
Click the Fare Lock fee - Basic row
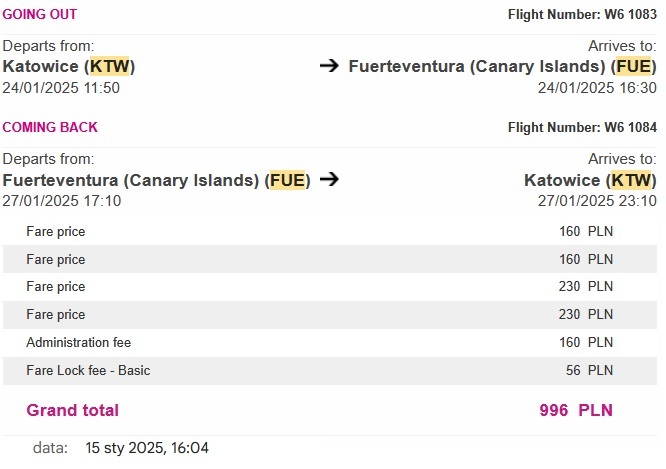(330, 370)
